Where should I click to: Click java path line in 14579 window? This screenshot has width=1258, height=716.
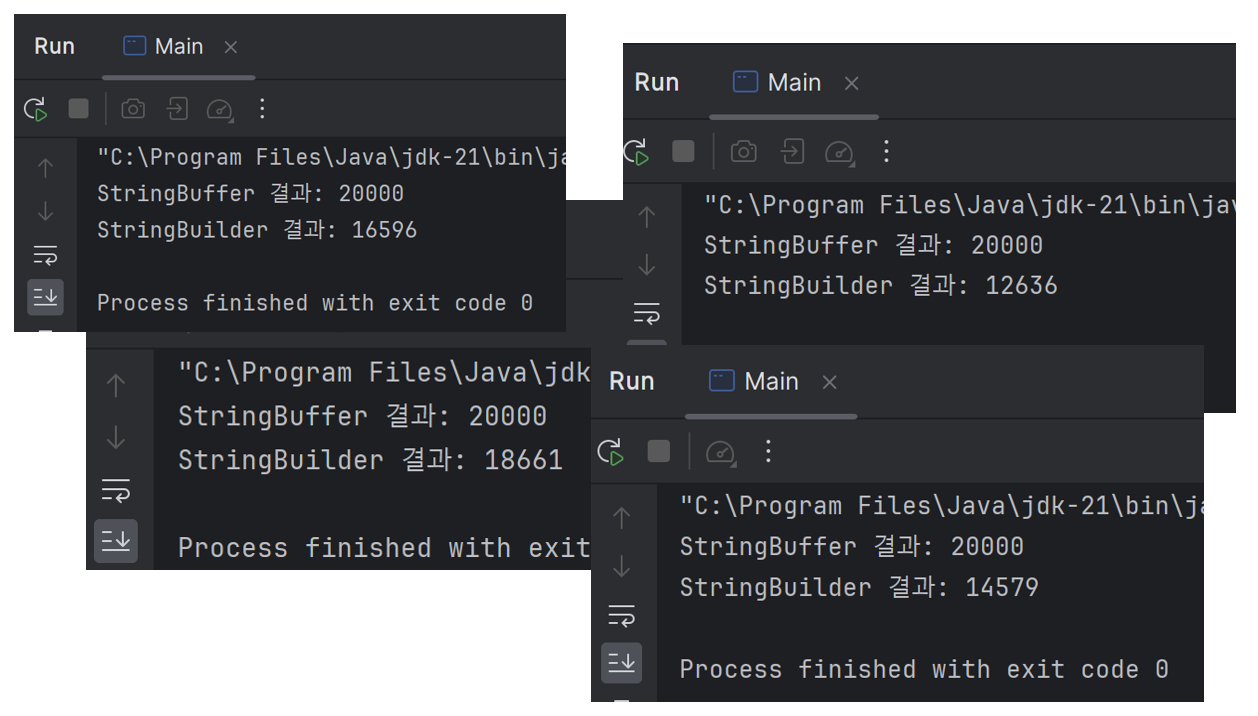(941, 506)
